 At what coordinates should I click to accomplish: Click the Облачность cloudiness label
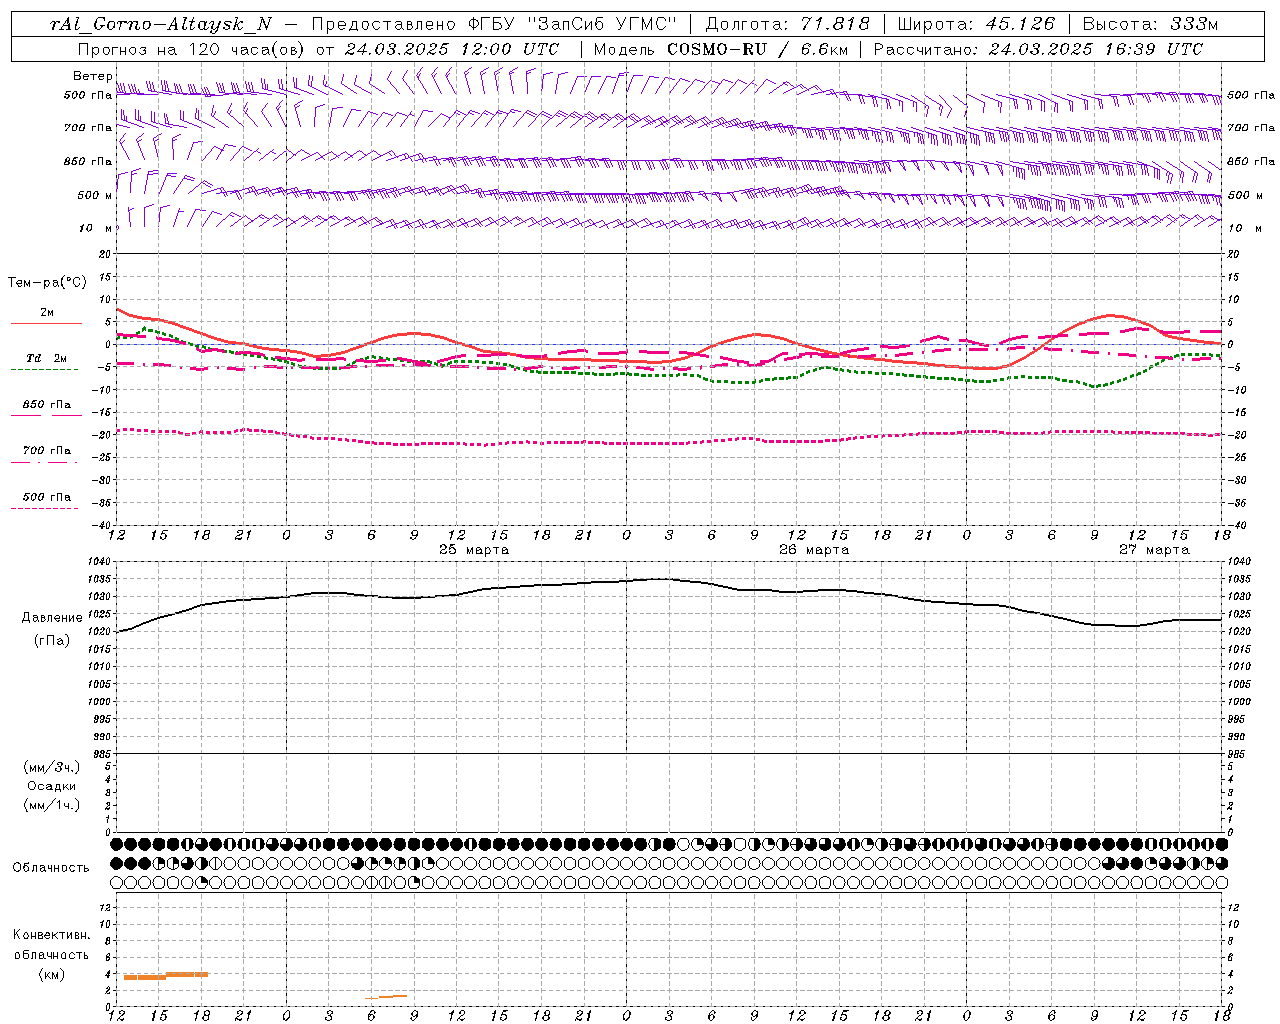(x=51, y=868)
